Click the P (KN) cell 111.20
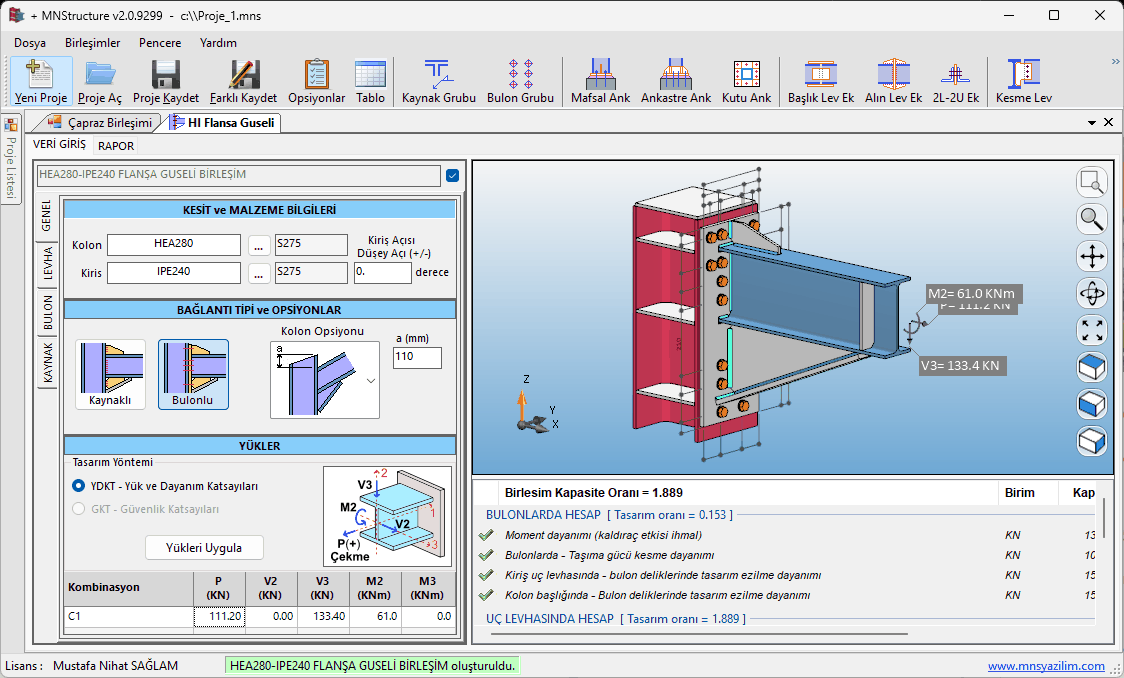Screen dimensions: 1124x678 pyautogui.click(x=219, y=616)
